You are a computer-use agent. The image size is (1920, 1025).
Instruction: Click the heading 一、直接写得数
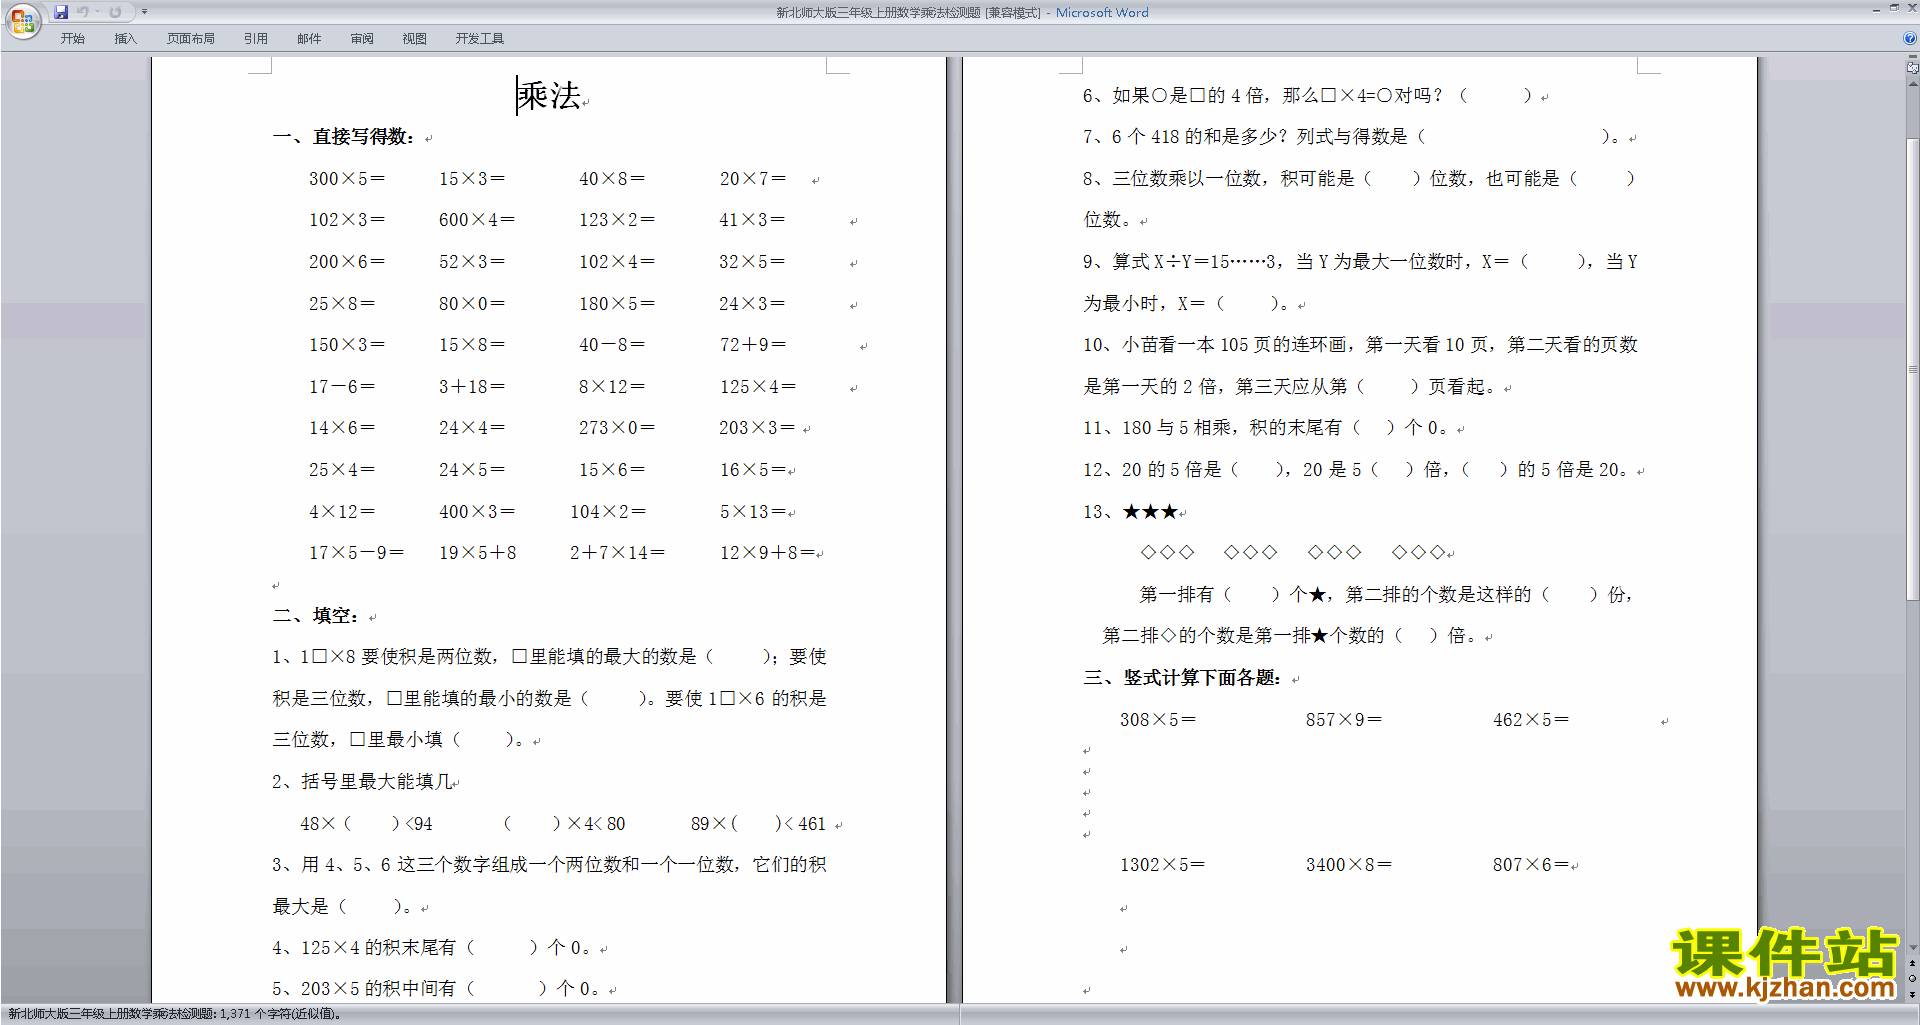[343, 137]
